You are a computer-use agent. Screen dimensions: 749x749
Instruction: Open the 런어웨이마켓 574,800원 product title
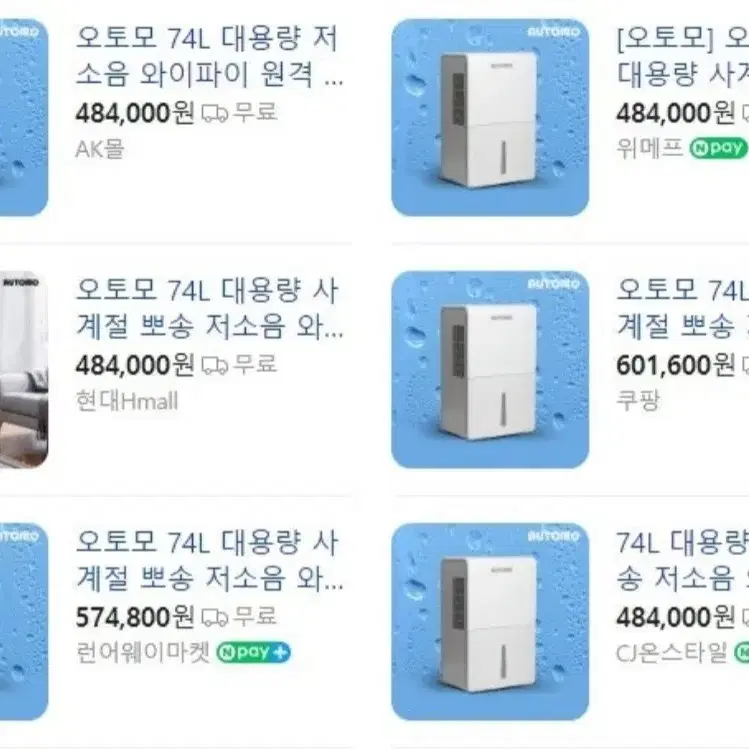210,561
